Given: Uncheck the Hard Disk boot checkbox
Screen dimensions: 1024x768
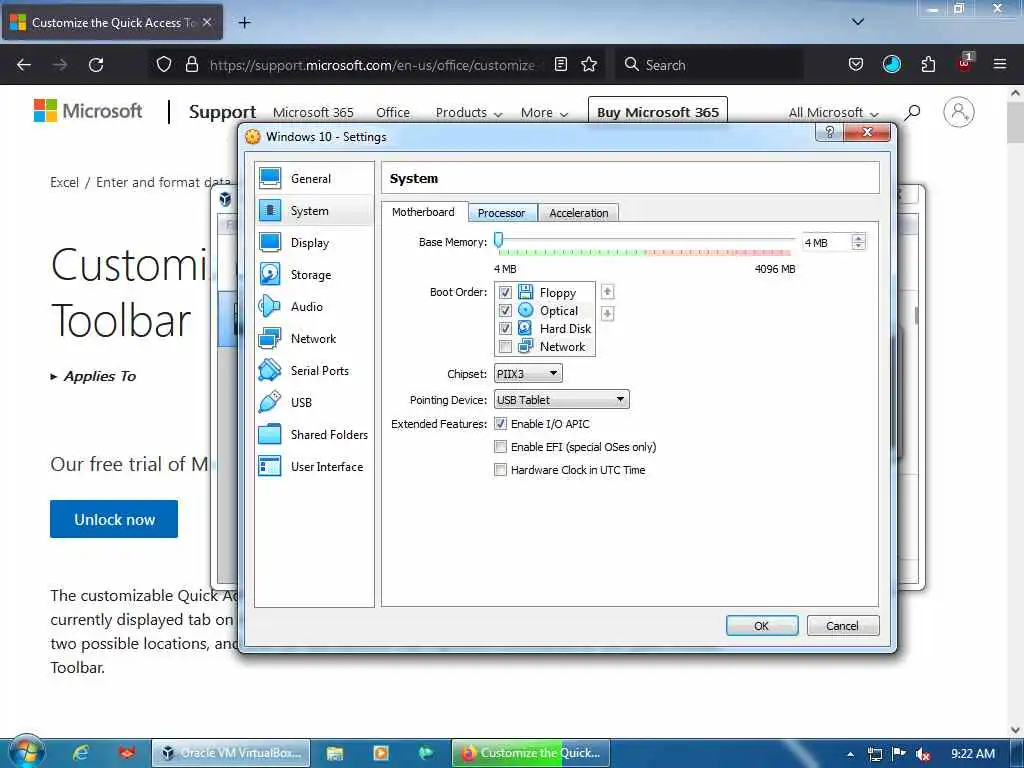Looking at the screenshot, I should [505, 328].
